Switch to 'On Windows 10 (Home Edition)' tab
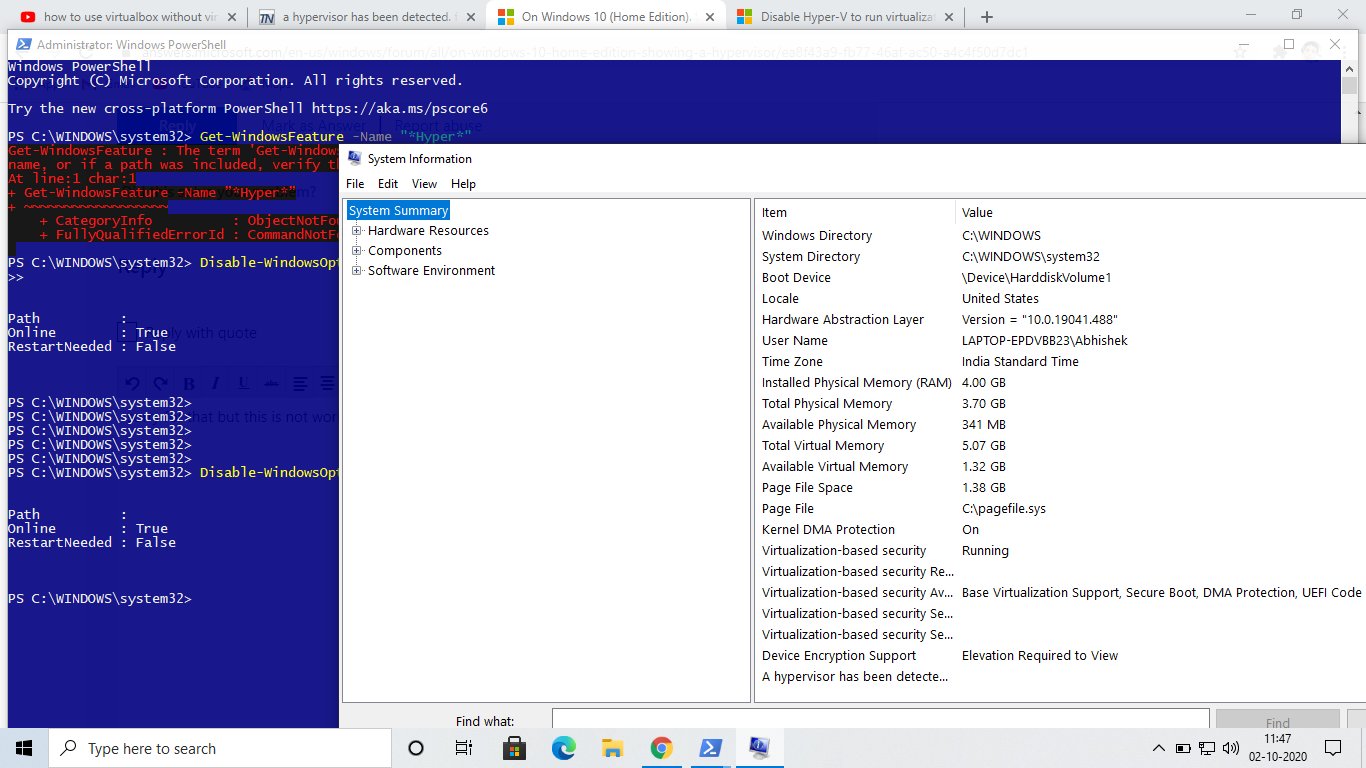 pyautogui.click(x=605, y=17)
